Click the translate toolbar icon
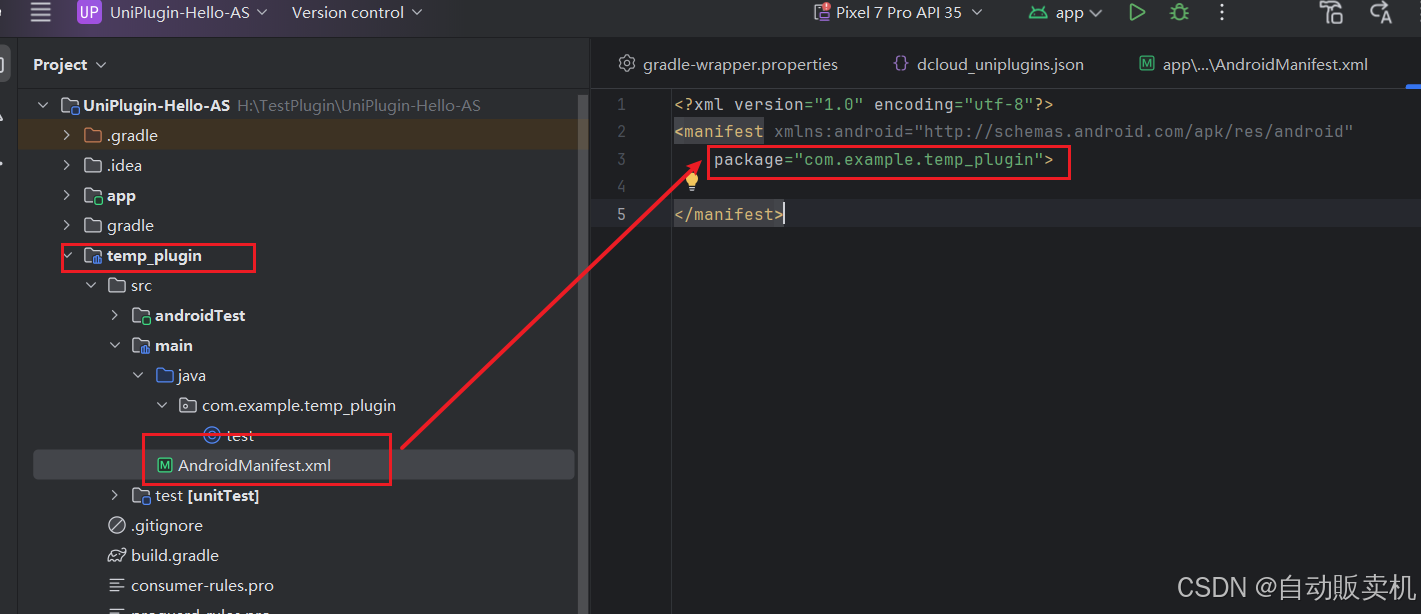Image resolution: width=1421 pixels, height=614 pixels. (x=1381, y=12)
